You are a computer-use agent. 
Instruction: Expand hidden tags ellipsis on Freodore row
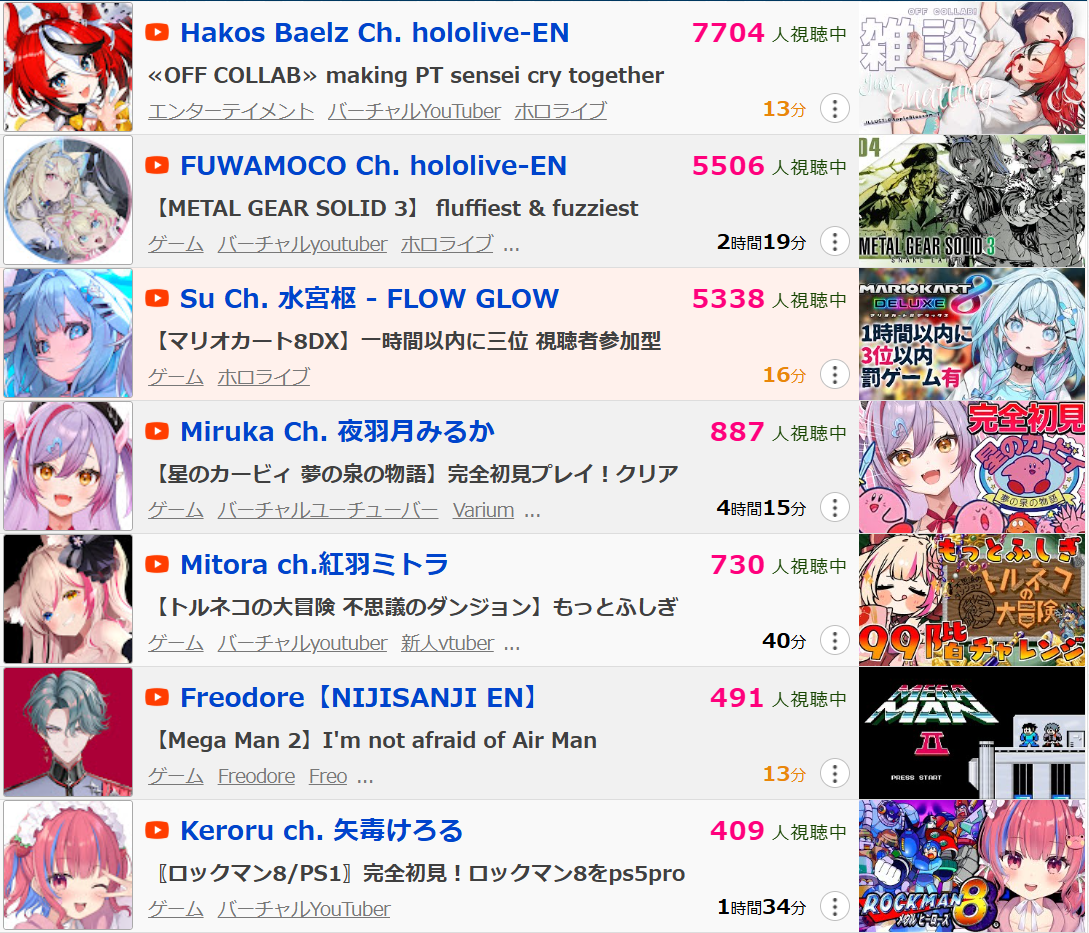[x=365, y=778]
